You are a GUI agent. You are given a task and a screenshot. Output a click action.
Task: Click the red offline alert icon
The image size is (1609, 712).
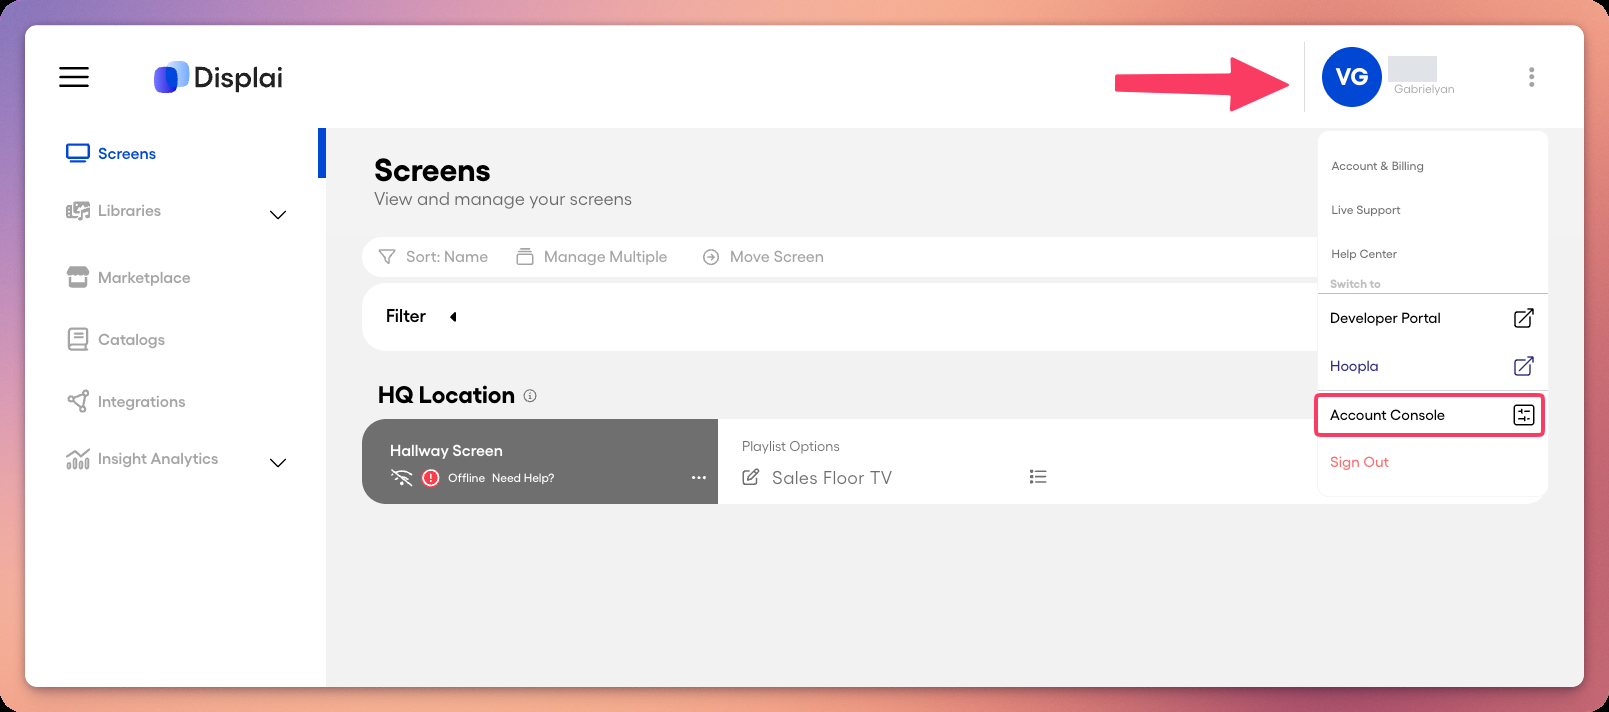pyautogui.click(x=431, y=478)
